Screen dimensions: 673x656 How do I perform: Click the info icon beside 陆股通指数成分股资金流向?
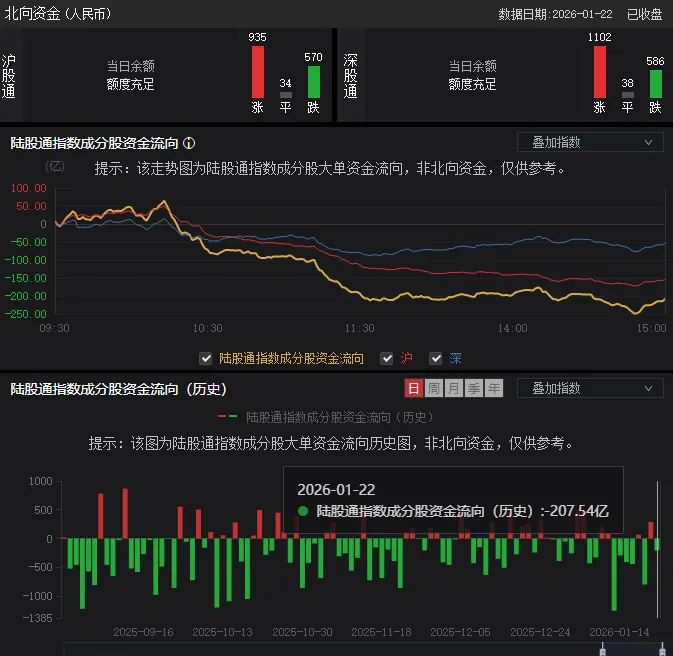point(189,143)
